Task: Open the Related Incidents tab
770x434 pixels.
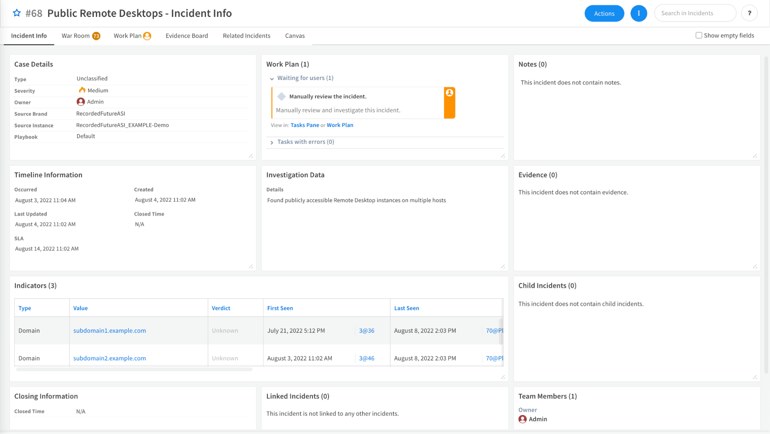Action: 247,36
